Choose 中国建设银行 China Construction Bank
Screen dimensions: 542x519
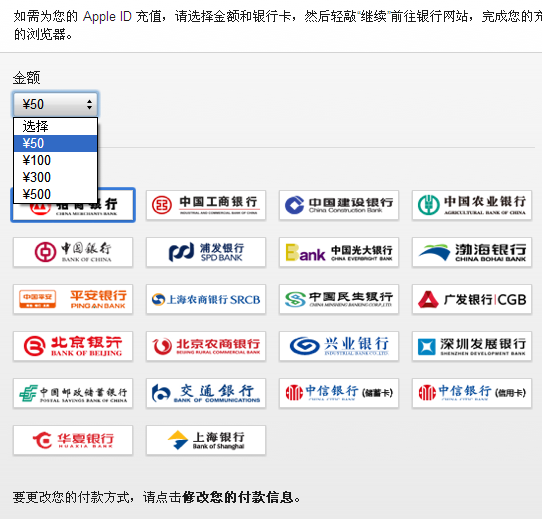click(339, 205)
